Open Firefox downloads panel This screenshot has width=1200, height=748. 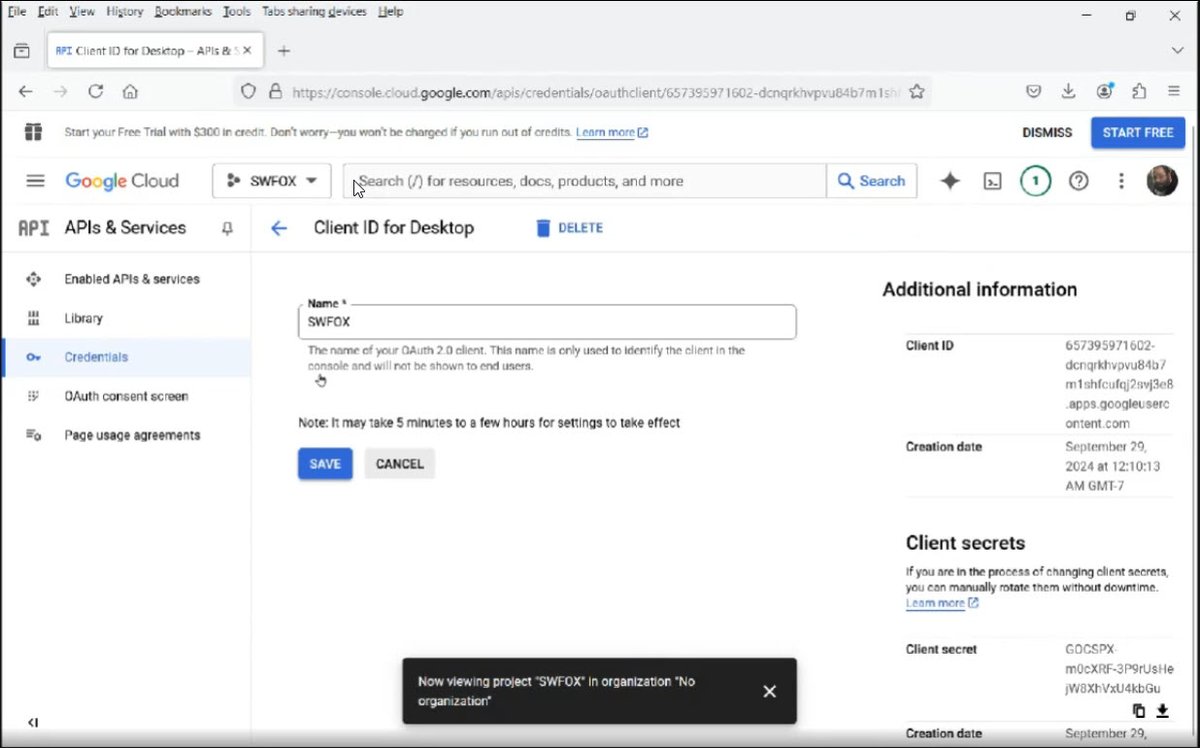tap(1068, 91)
